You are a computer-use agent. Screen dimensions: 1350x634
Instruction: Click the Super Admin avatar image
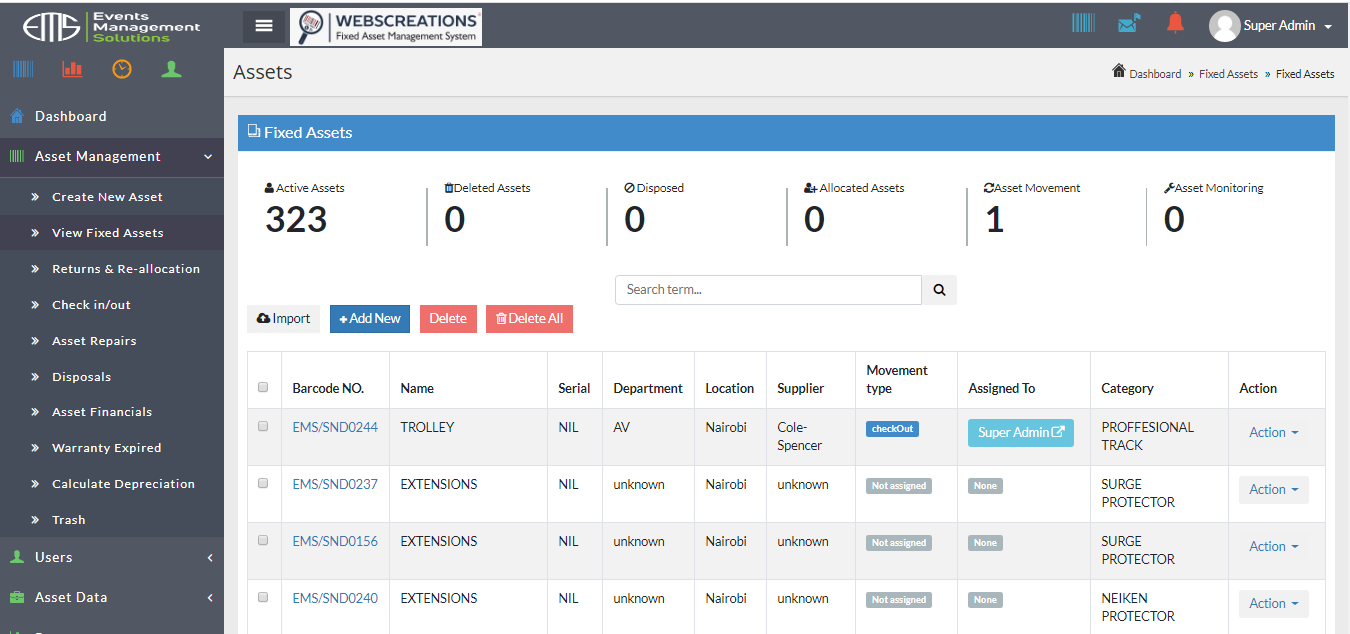[x=1224, y=26]
